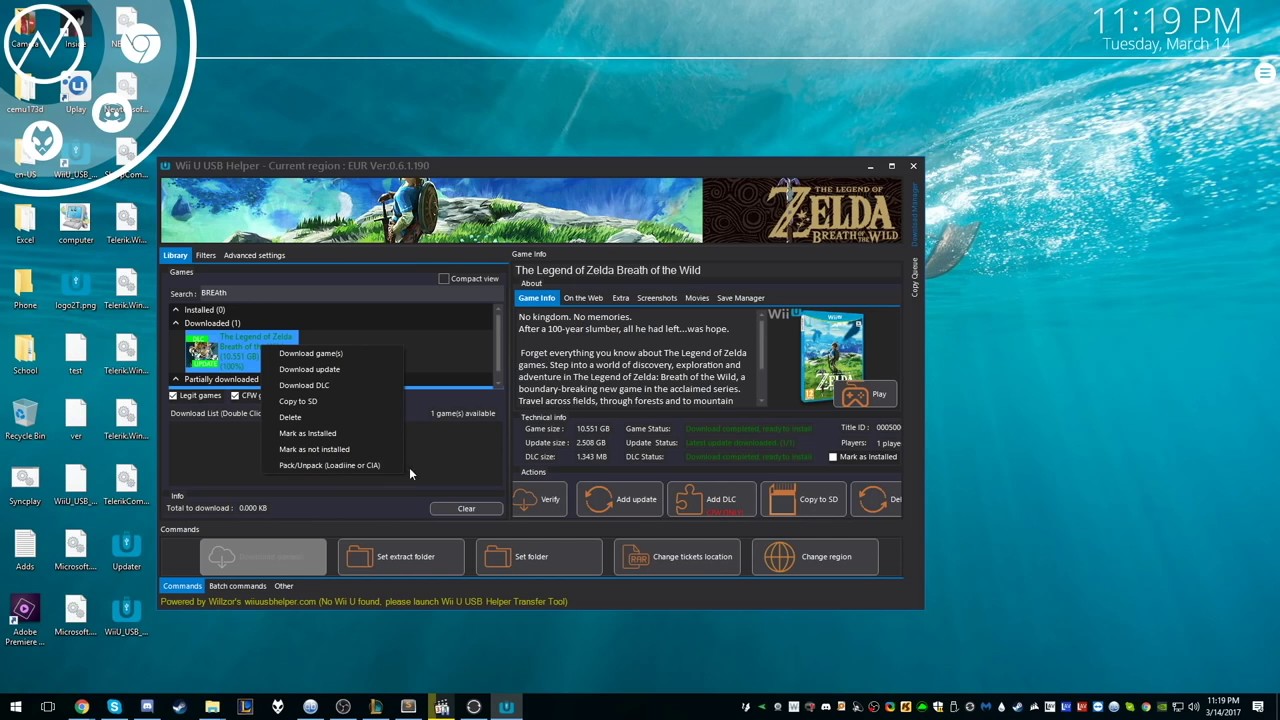
Task: Click Change tickets location command
Action: [x=677, y=557]
